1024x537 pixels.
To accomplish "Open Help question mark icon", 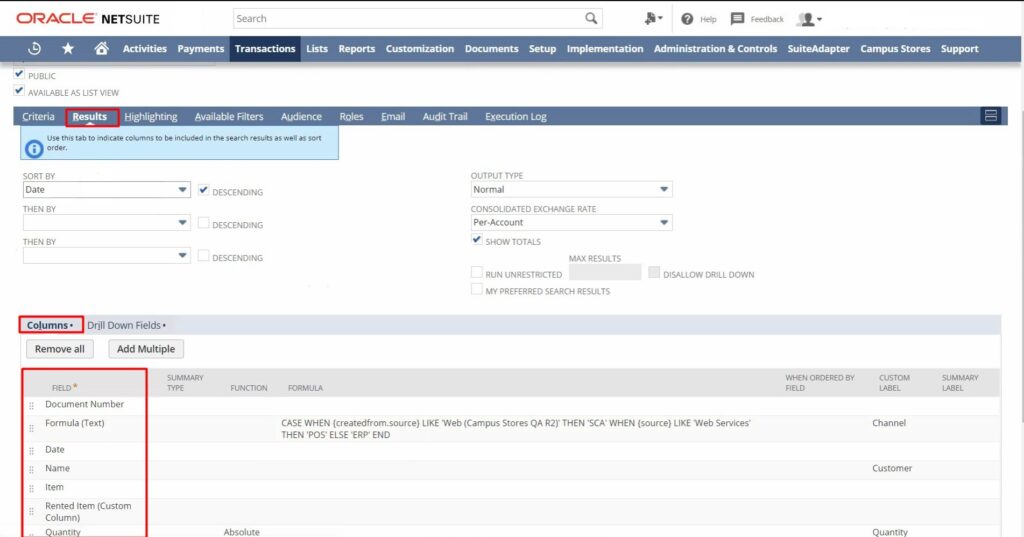I will (687, 19).
